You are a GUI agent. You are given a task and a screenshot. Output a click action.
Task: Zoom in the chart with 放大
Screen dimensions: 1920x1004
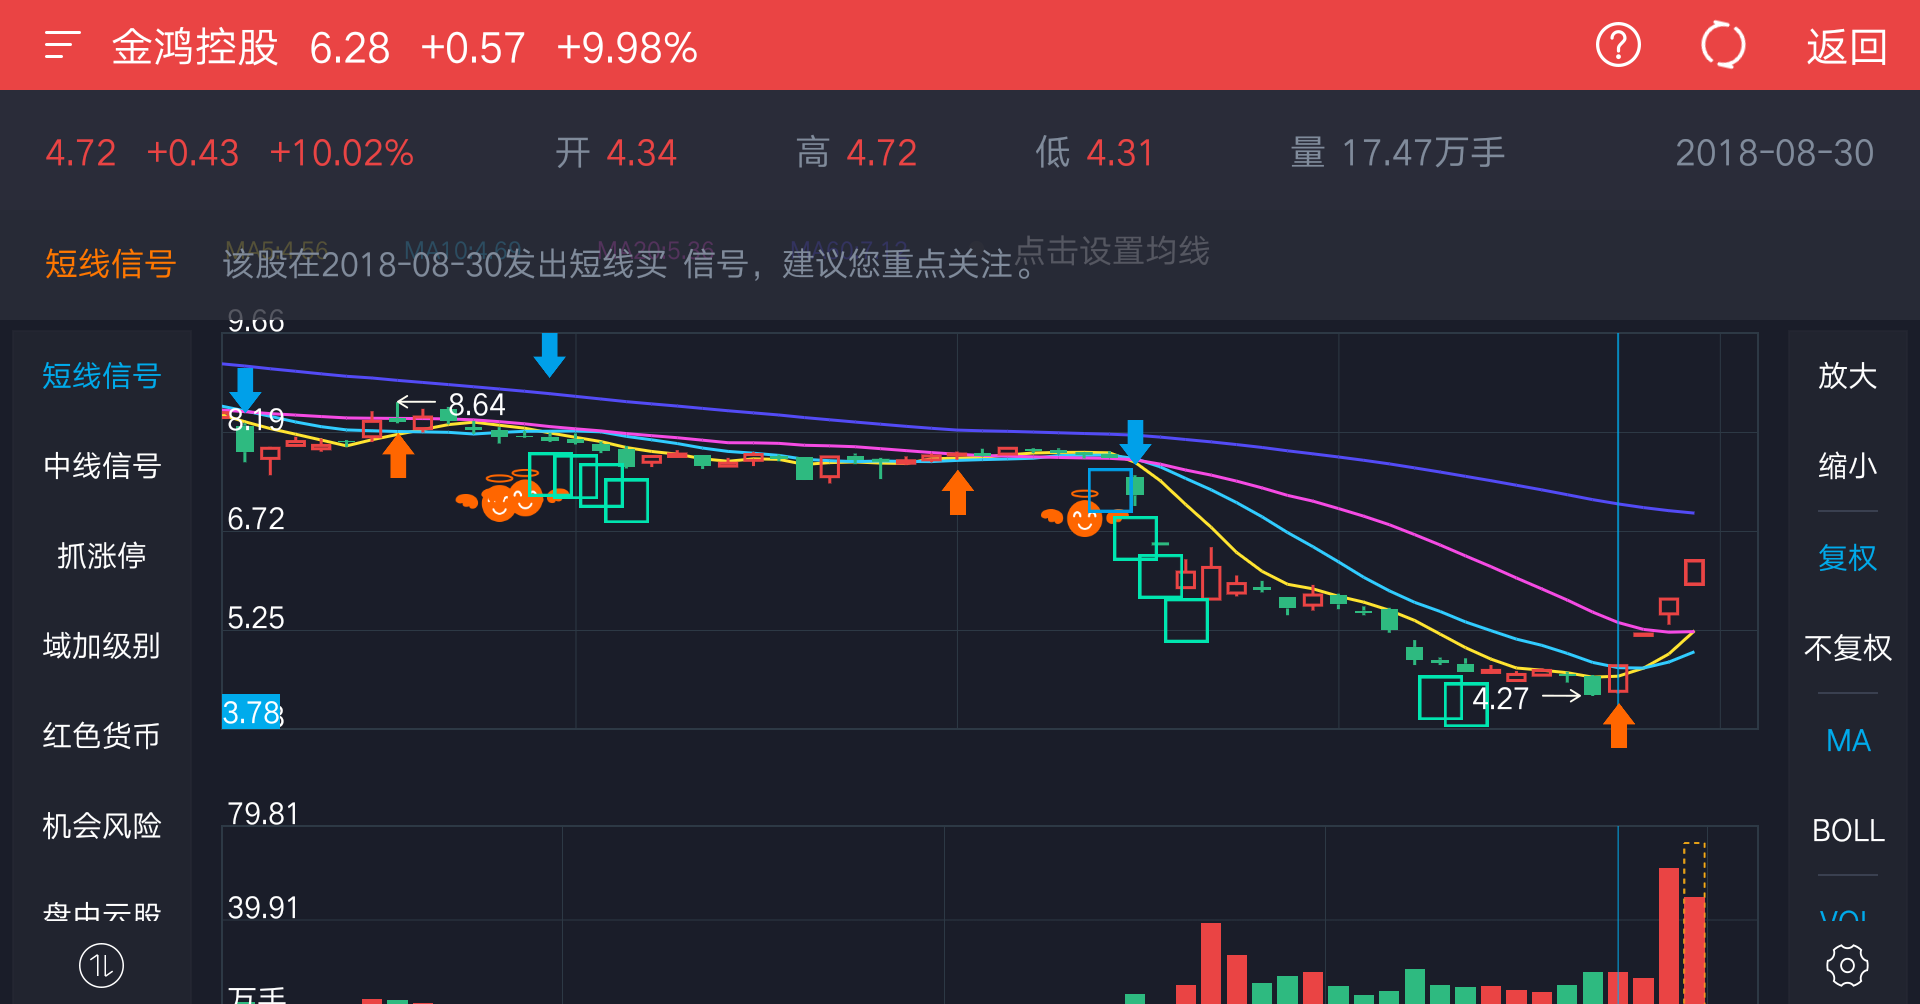pos(1847,376)
